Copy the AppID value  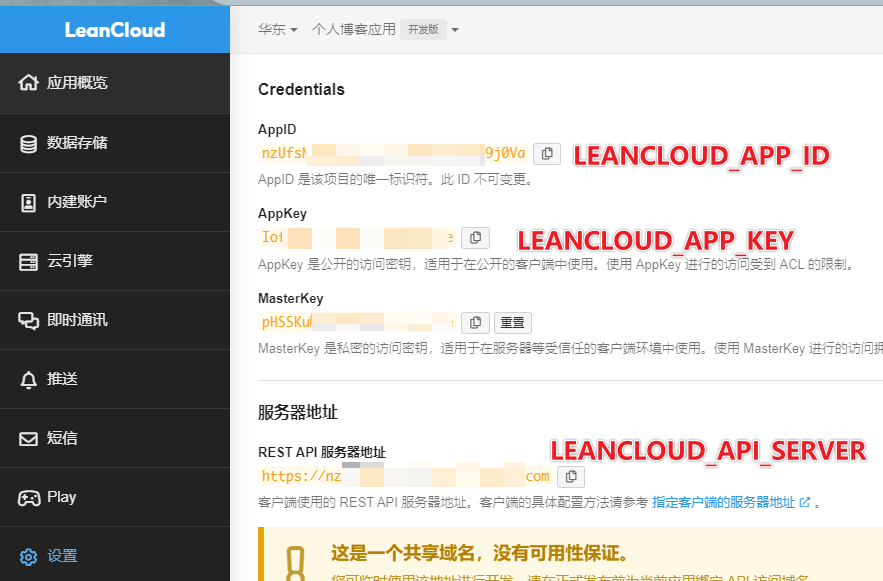tap(546, 153)
